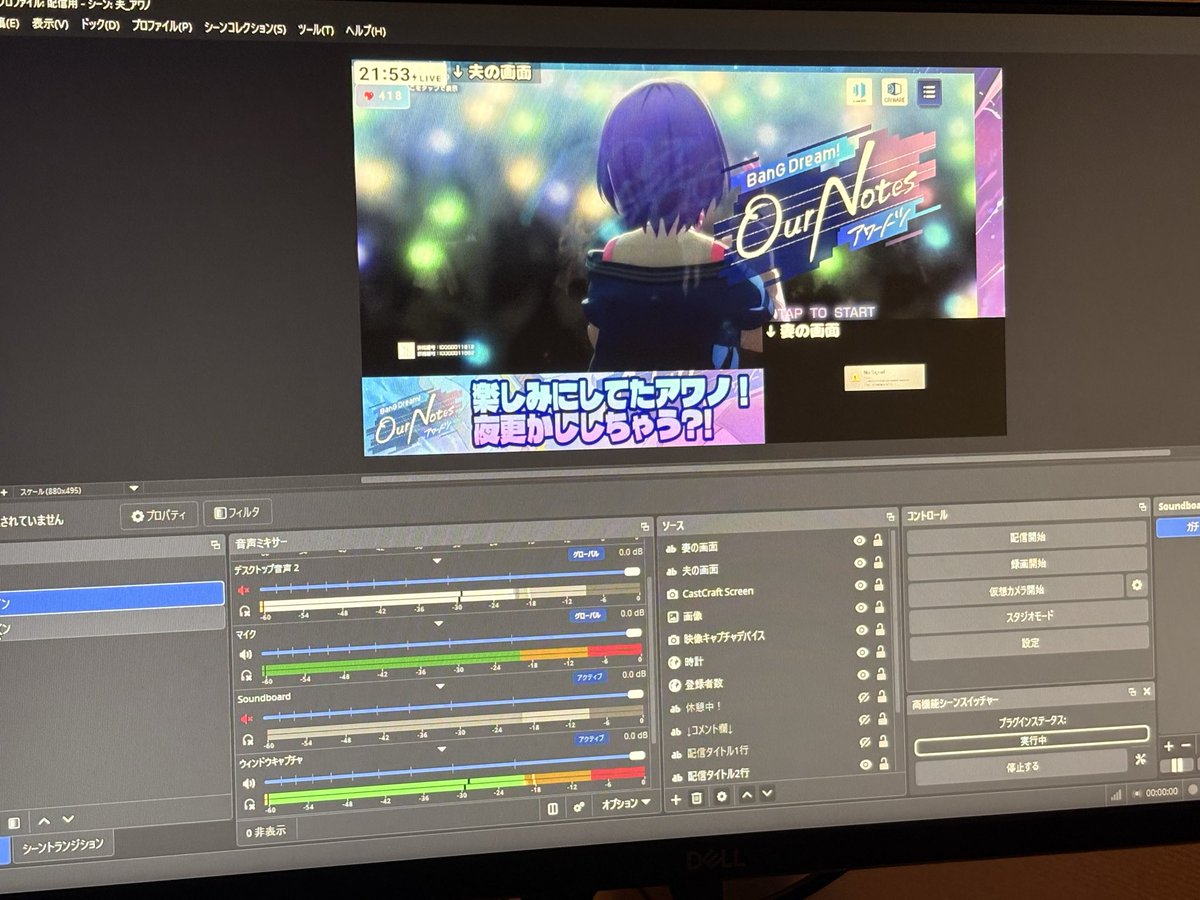Expand ウィンドウキャプチャ channel options arrow
The width and height of the screenshot is (1200, 900).
tap(440, 750)
